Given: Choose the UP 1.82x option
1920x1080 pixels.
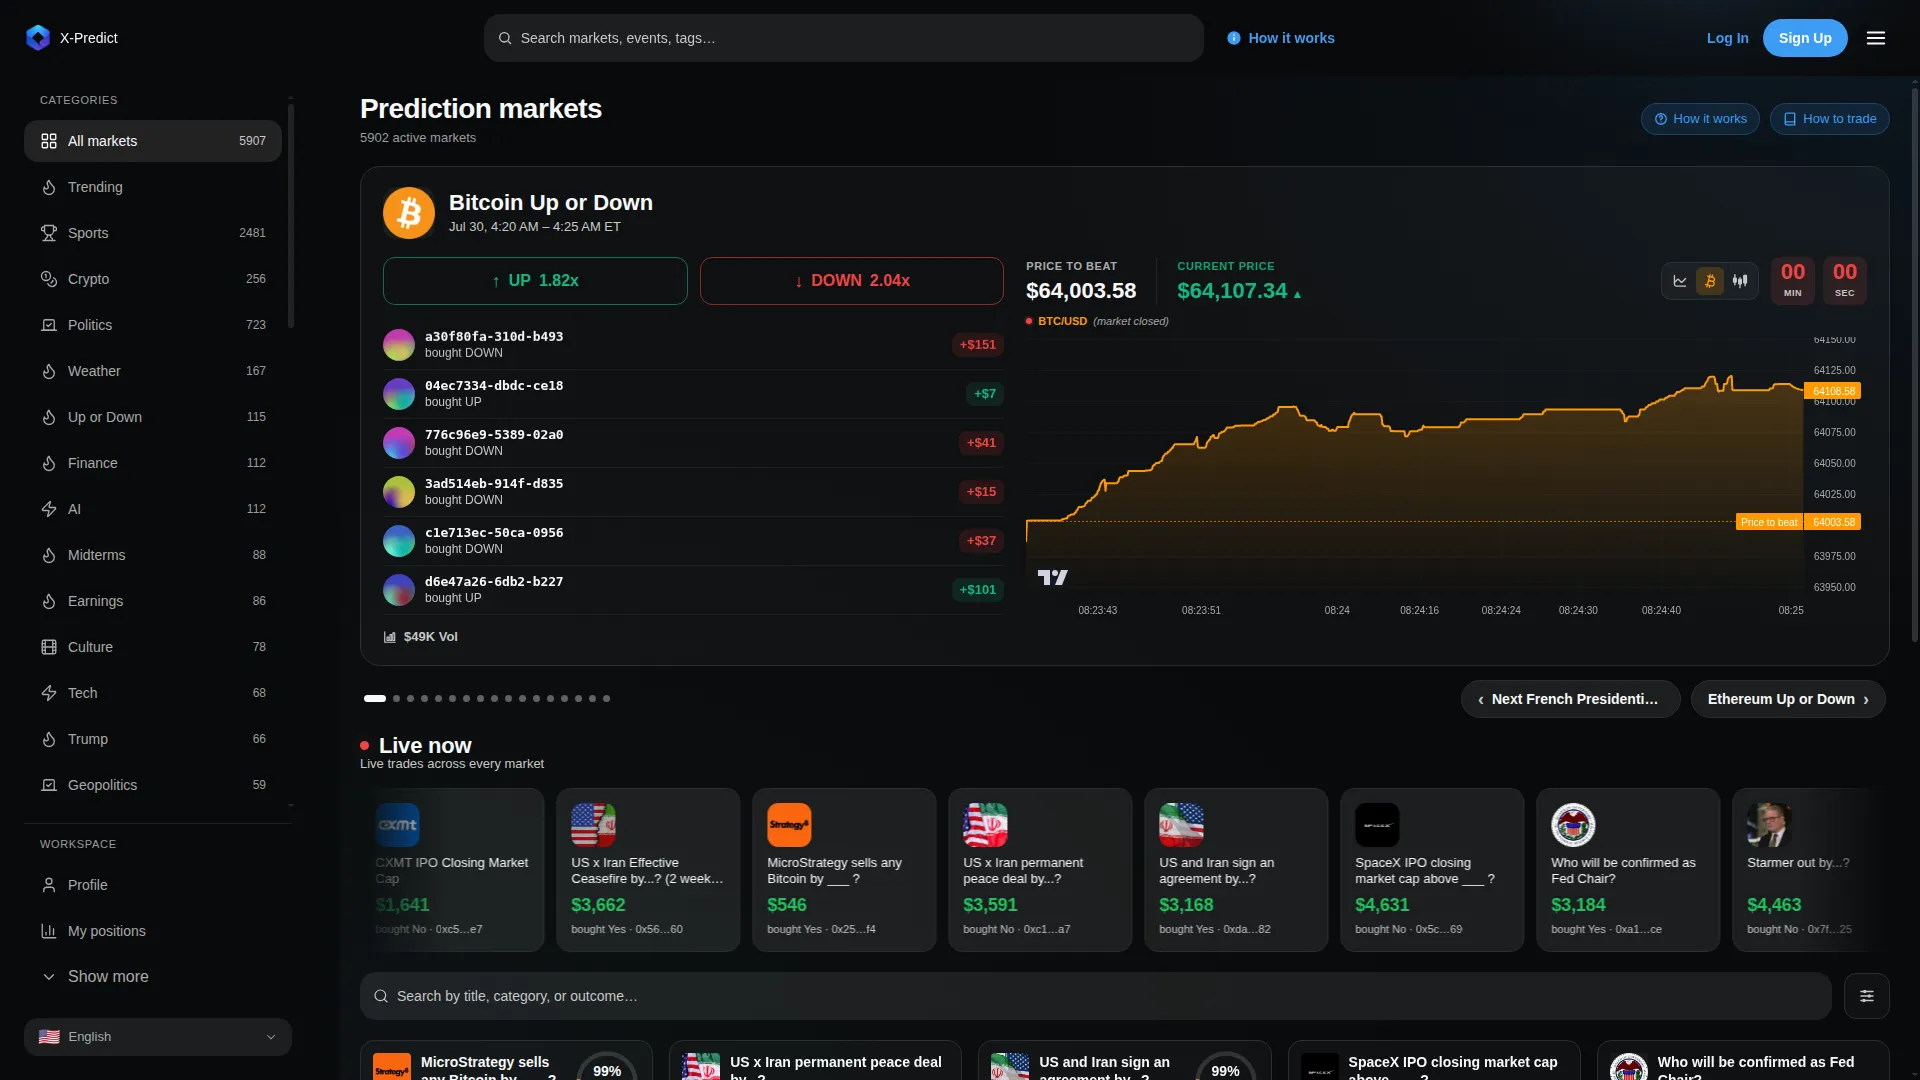Looking at the screenshot, I should [535, 281].
